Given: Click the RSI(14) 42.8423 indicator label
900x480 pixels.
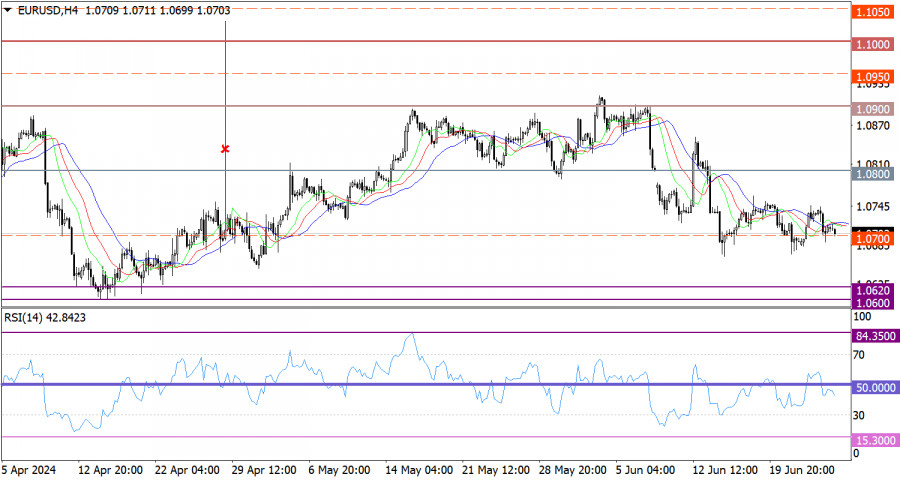Looking at the screenshot, I should 45,318.
